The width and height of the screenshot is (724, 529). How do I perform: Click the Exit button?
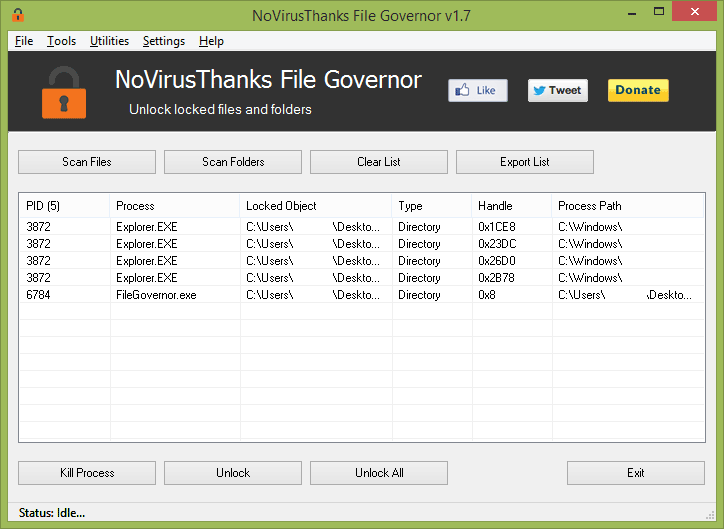pos(636,473)
